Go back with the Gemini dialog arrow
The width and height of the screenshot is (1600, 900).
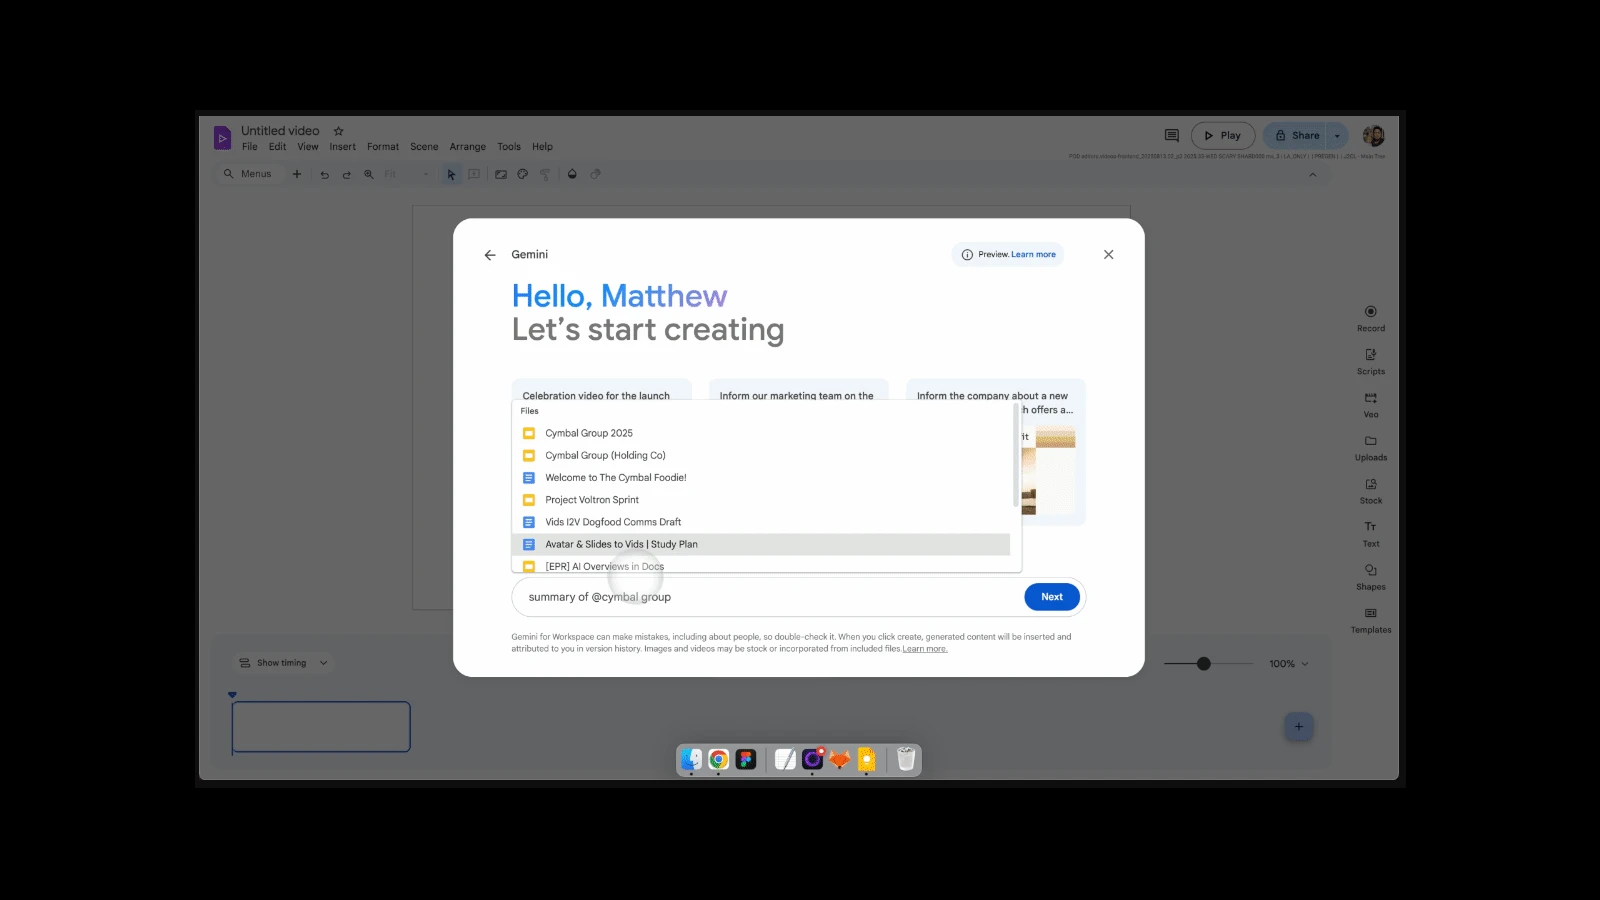click(490, 255)
